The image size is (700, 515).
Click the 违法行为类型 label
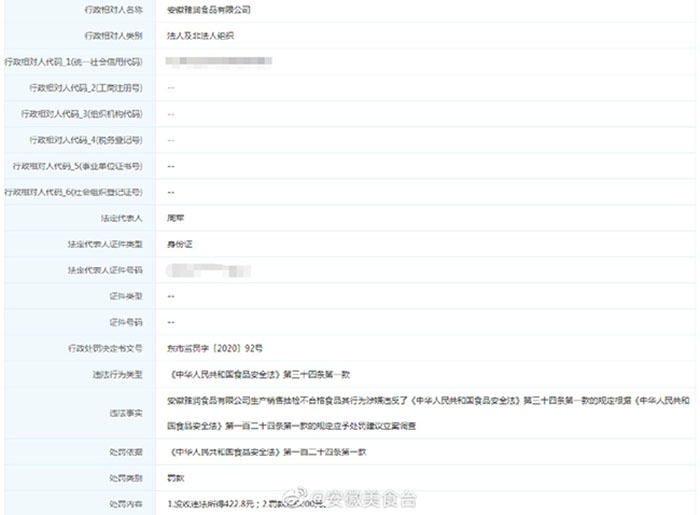[117, 374]
